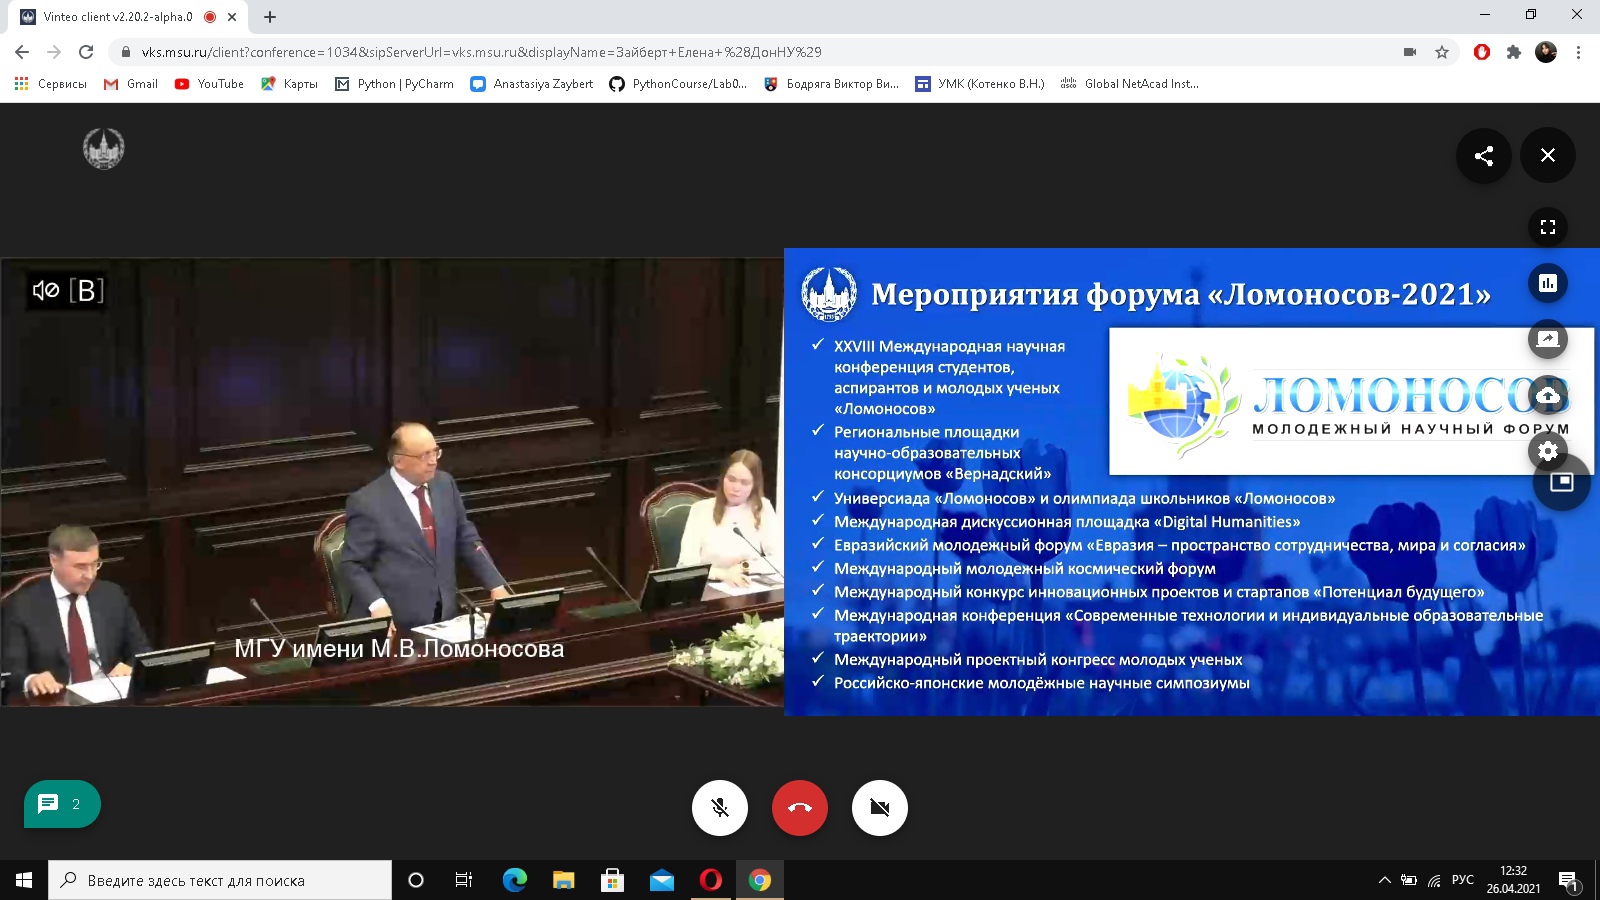Open Microsoft Store from taskbar
1600x900 pixels.
pos(612,880)
